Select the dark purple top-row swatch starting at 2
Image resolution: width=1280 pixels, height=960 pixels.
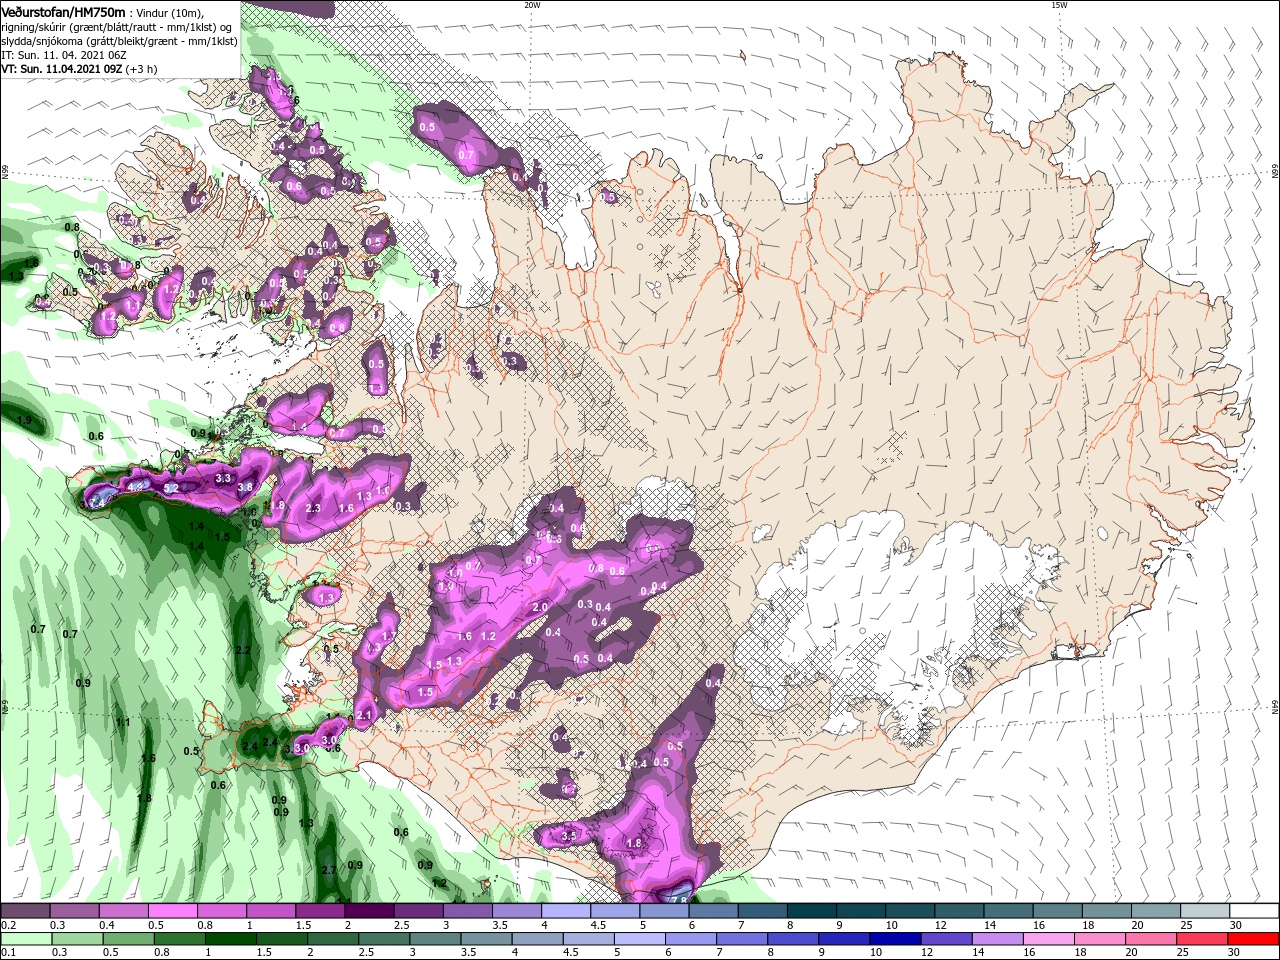click(x=370, y=911)
